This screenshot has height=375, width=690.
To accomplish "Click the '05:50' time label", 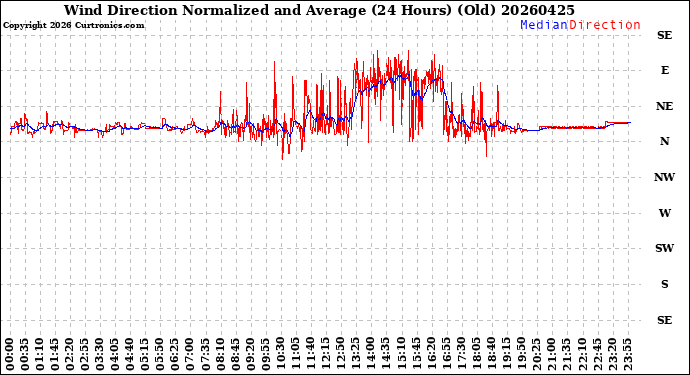I will point(160,354).
